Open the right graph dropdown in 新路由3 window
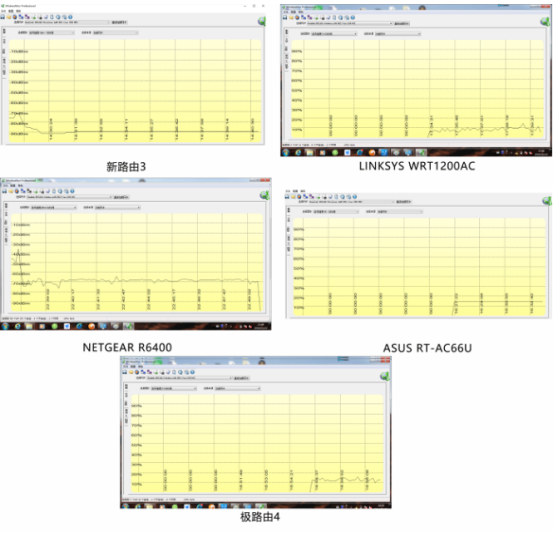 (115, 32)
